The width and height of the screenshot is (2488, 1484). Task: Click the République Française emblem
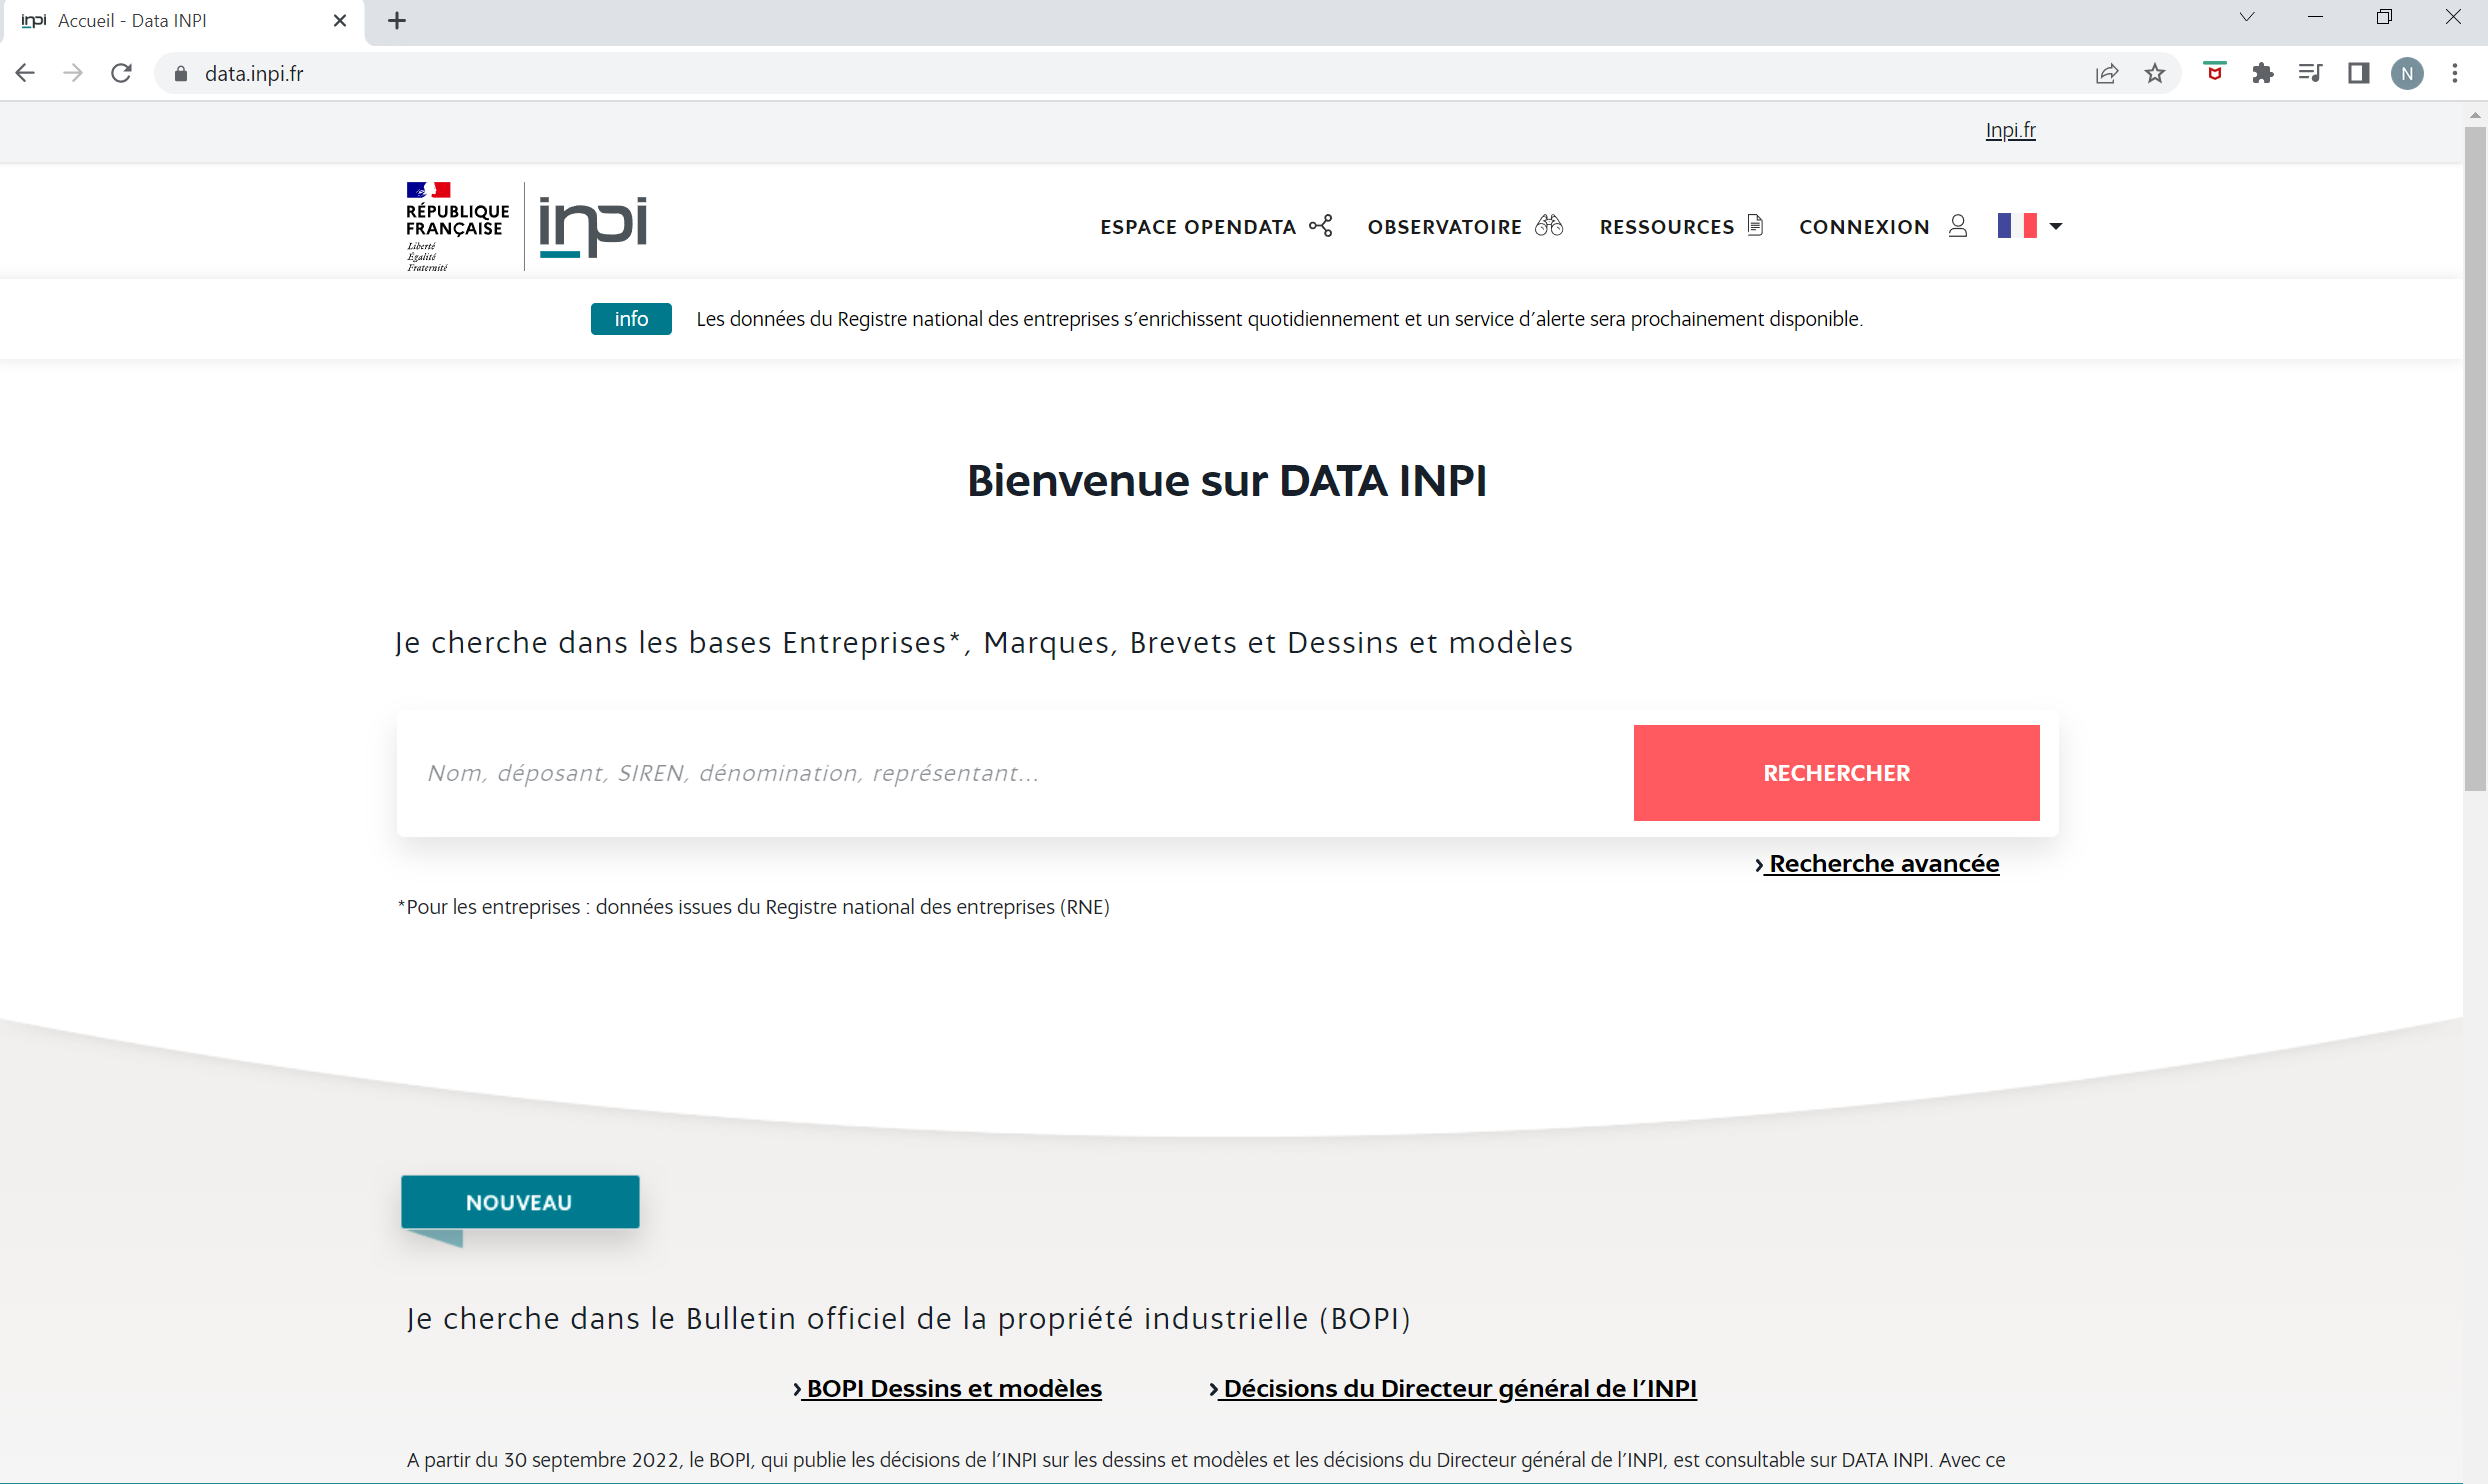(457, 226)
